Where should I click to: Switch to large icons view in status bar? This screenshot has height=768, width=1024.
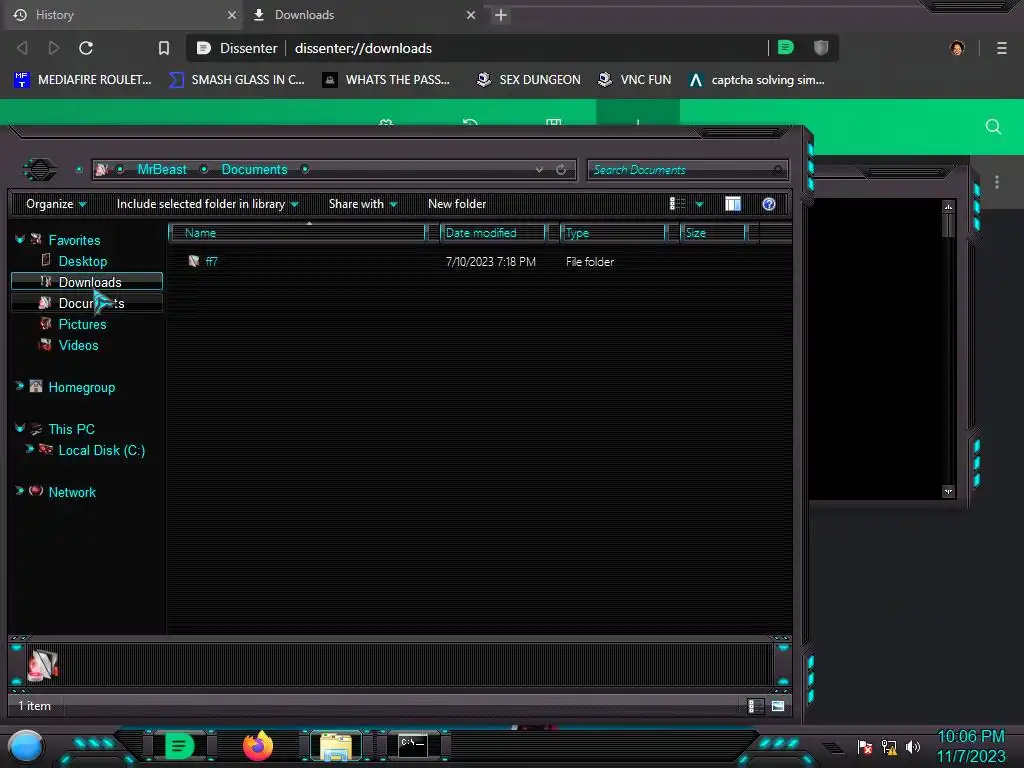coord(778,706)
